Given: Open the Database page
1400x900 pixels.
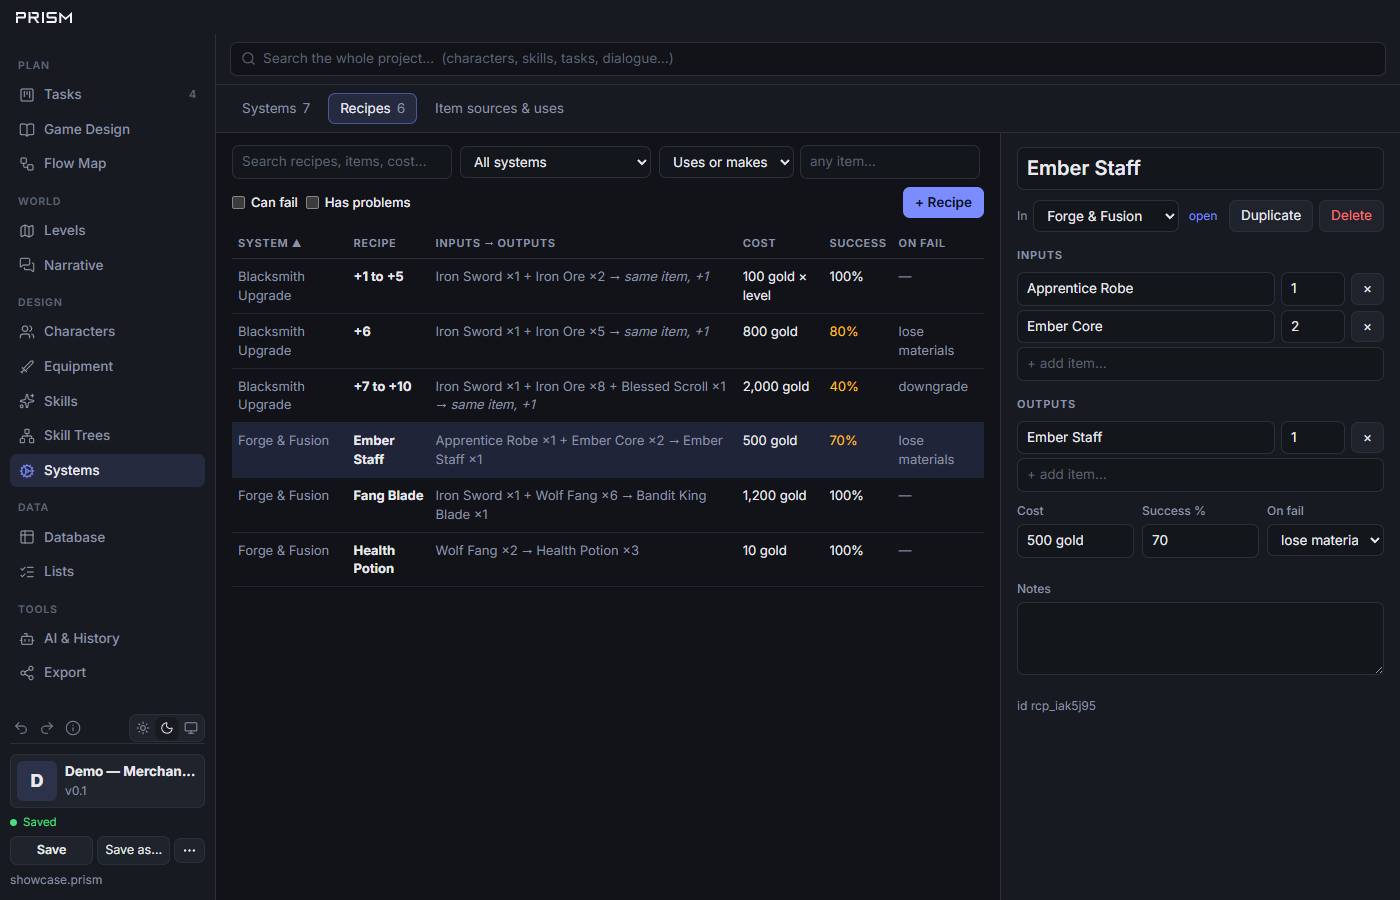Looking at the screenshot, I should (x=107, y=537).
